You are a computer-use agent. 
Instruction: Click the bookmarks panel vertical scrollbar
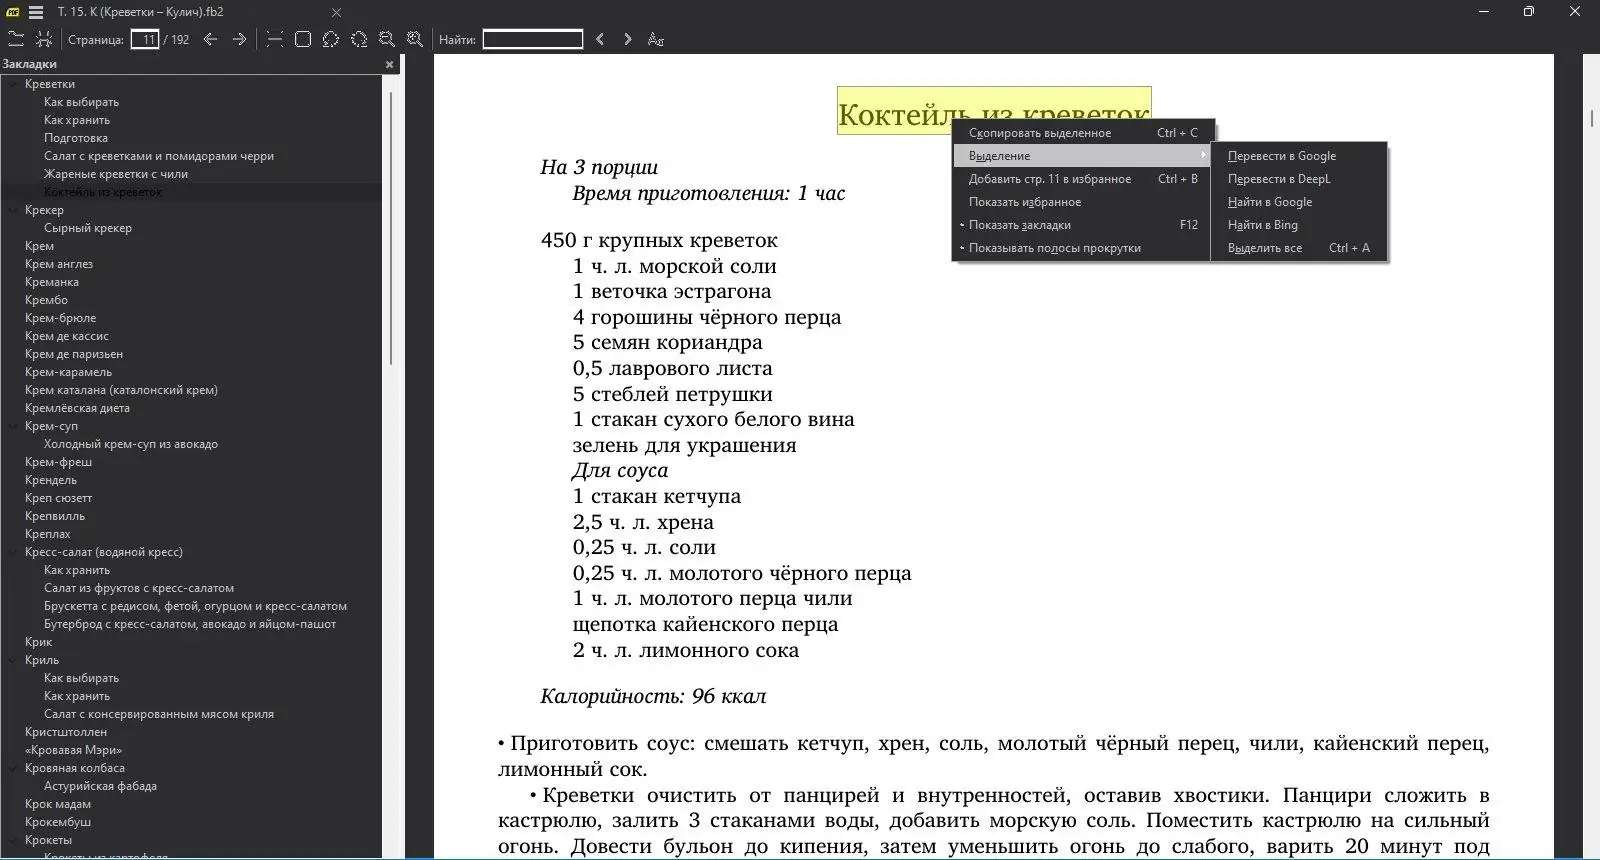(390, 228)
